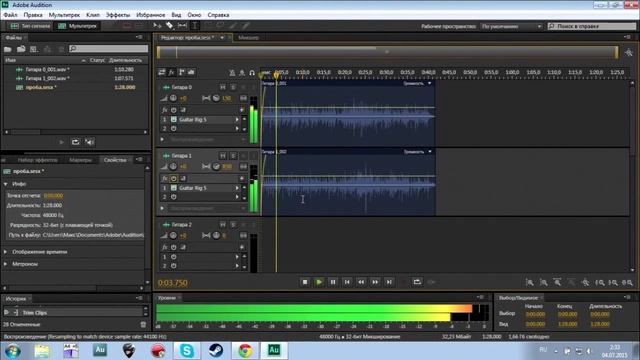Toggle auto-play in the Files panel
640x360 pixels.
(89, 142)
